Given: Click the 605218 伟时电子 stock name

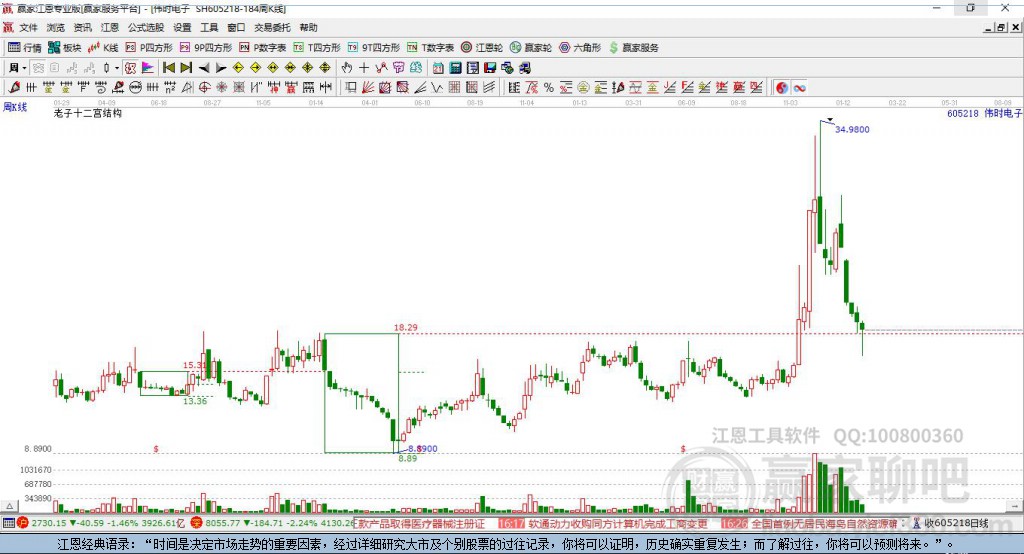Looking at the screenshot, I should click(984, 113).
